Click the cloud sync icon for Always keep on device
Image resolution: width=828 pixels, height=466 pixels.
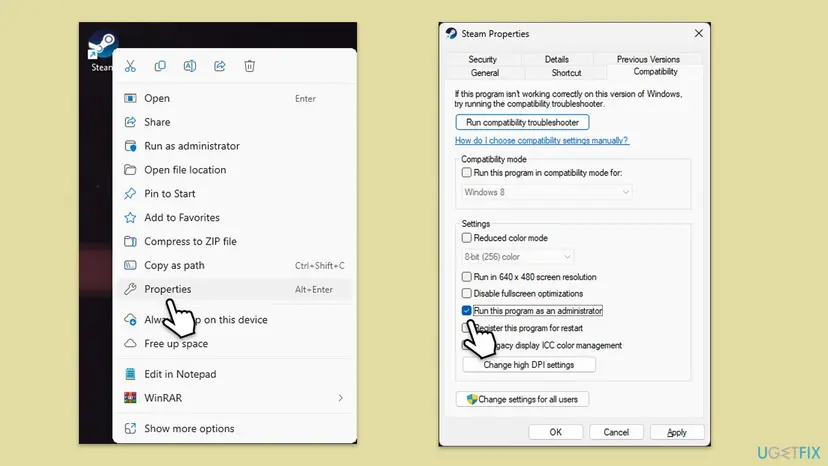130,320
